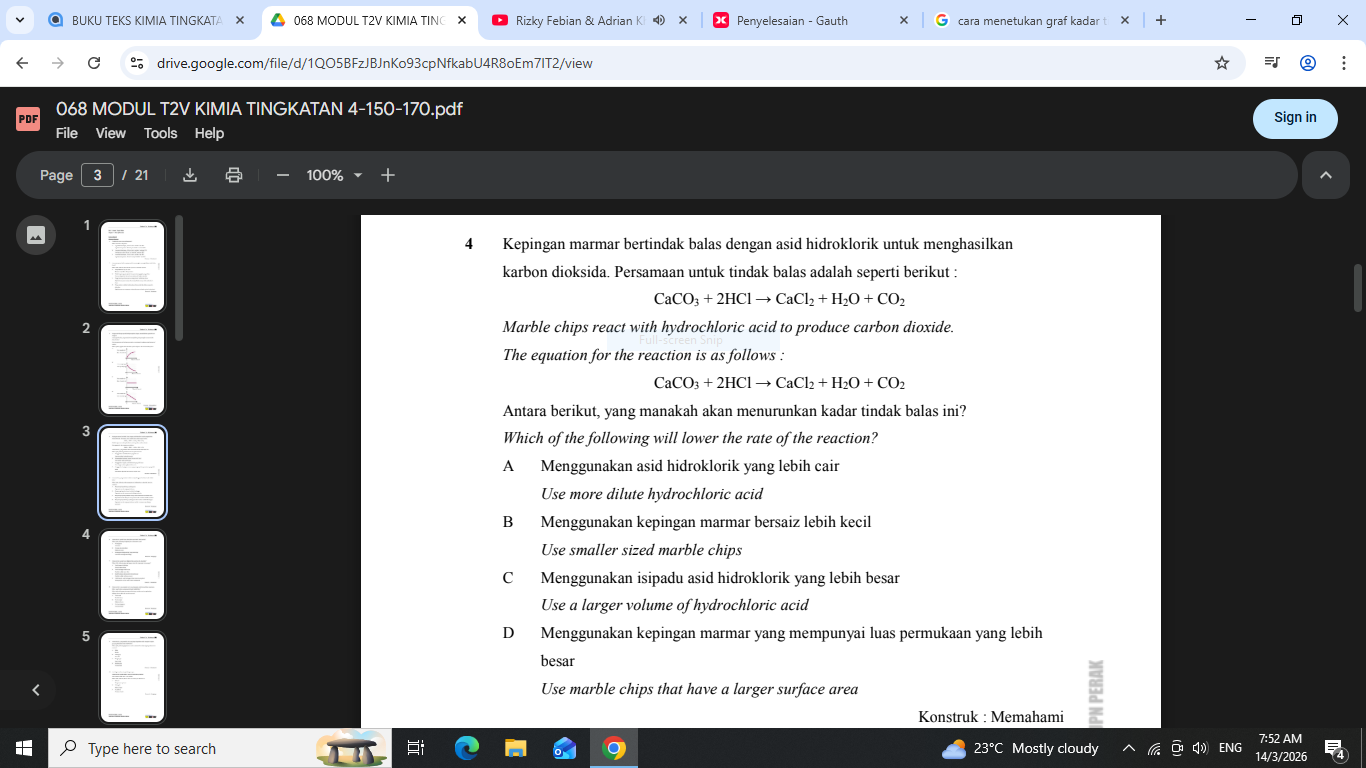This screenshot has width=1366, height=768.
Task: Toggle thumbnail view sidebar icon
Action: point(36,235)
